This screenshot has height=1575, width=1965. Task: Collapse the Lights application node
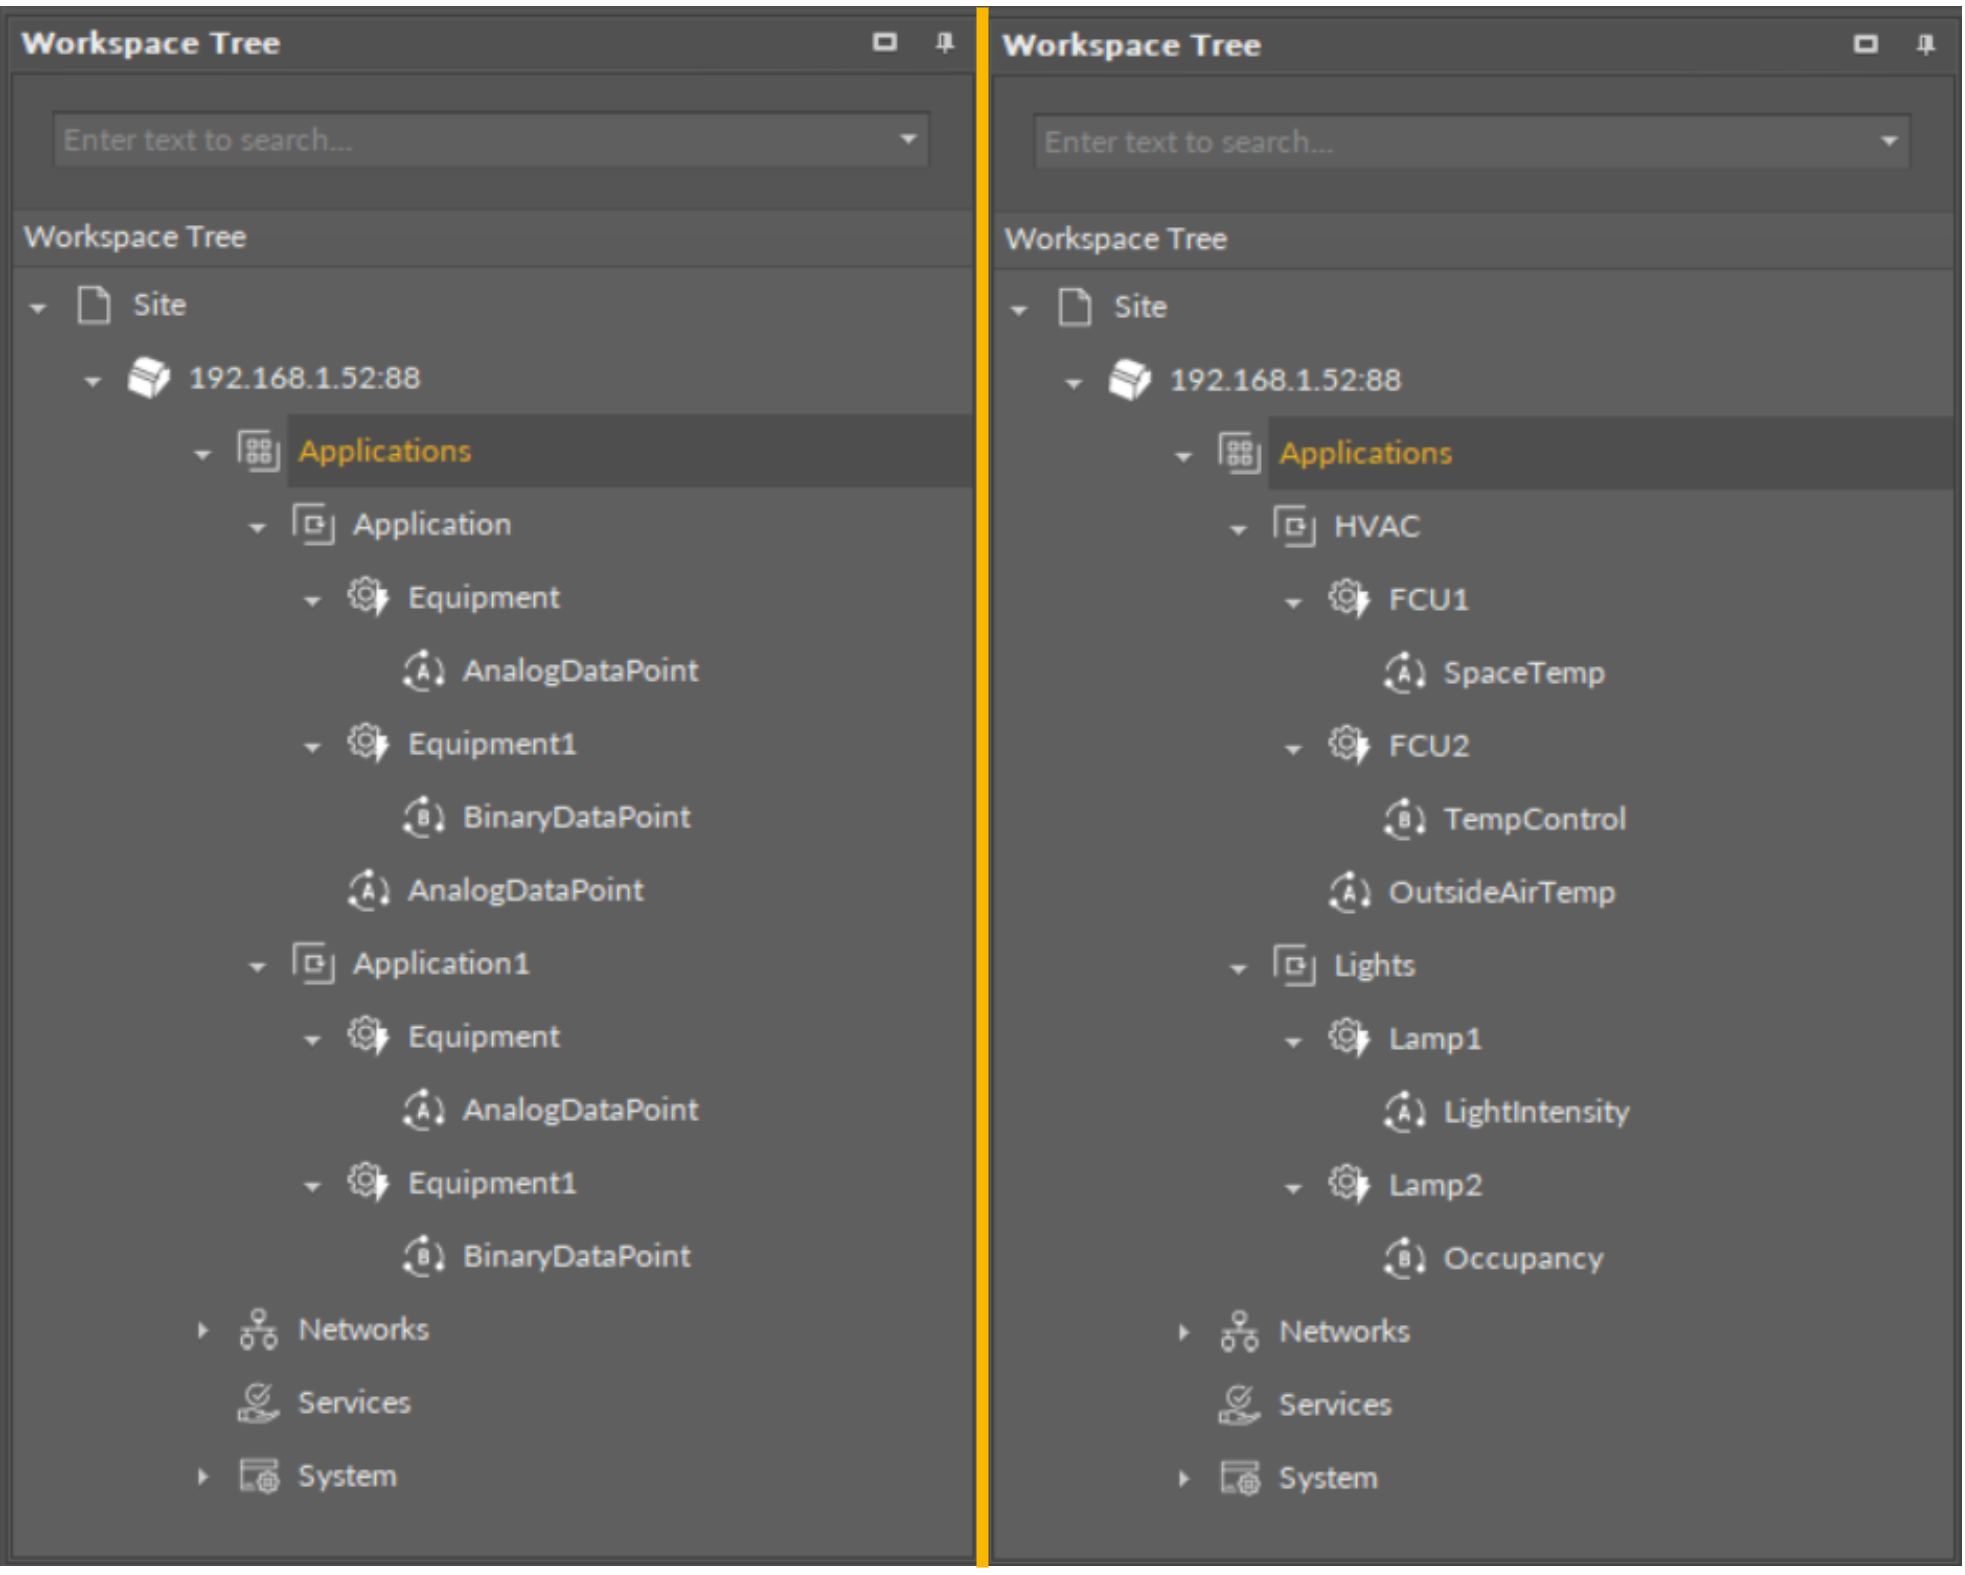coord(1238,968)
